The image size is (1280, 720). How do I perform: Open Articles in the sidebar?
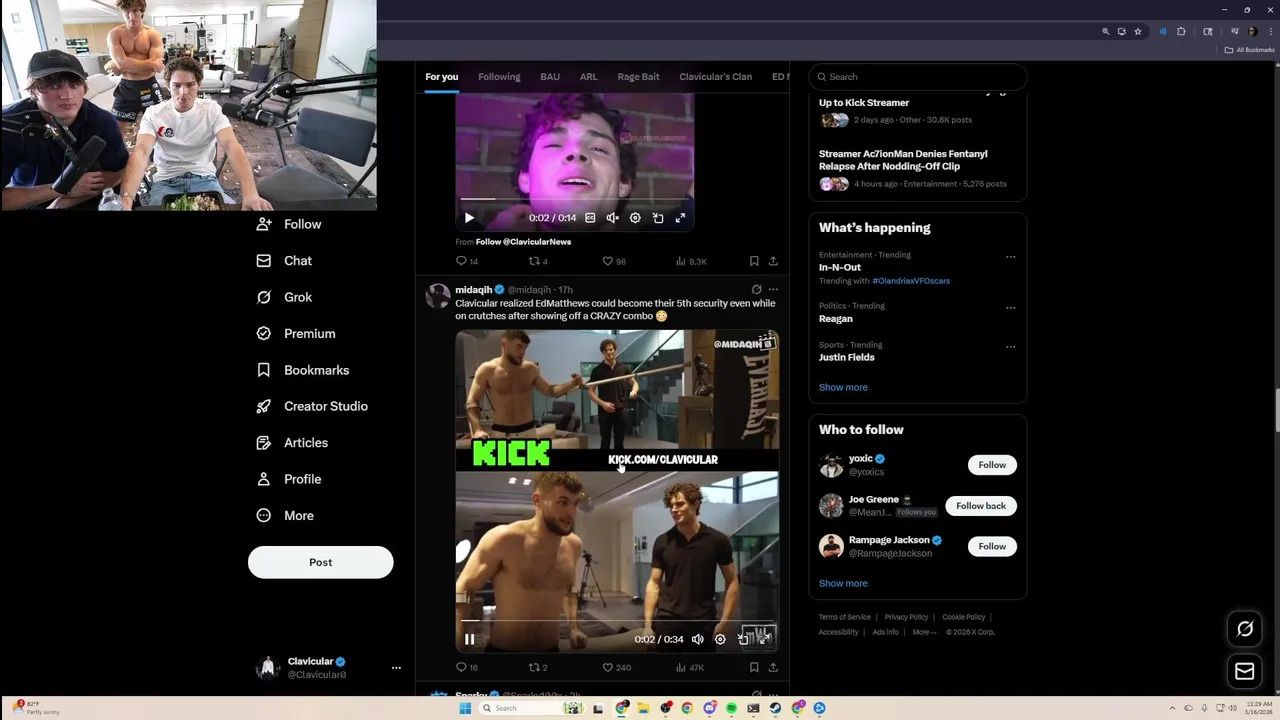pyautogui.click(x=292, y=442)
